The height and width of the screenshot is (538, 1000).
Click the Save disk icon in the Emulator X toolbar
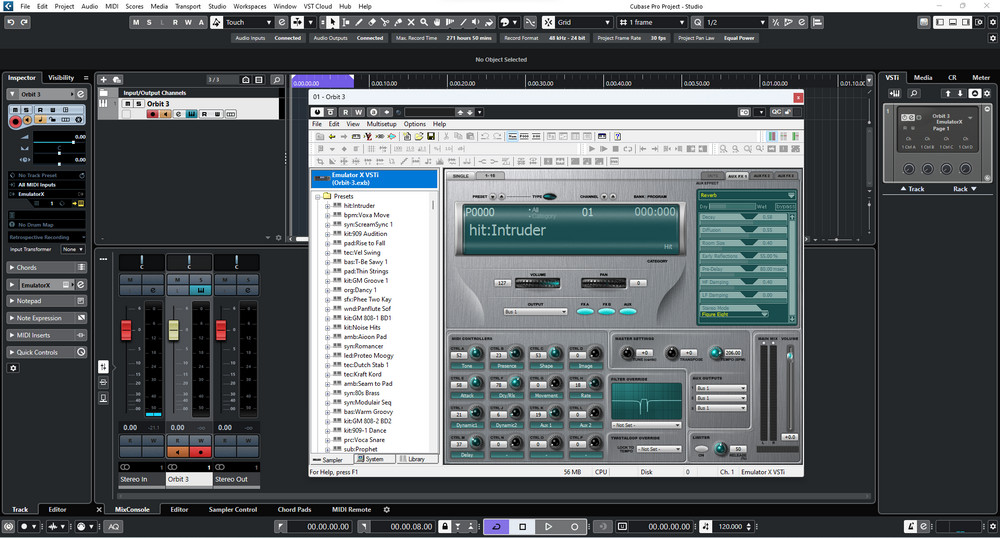tap(430, 136)
